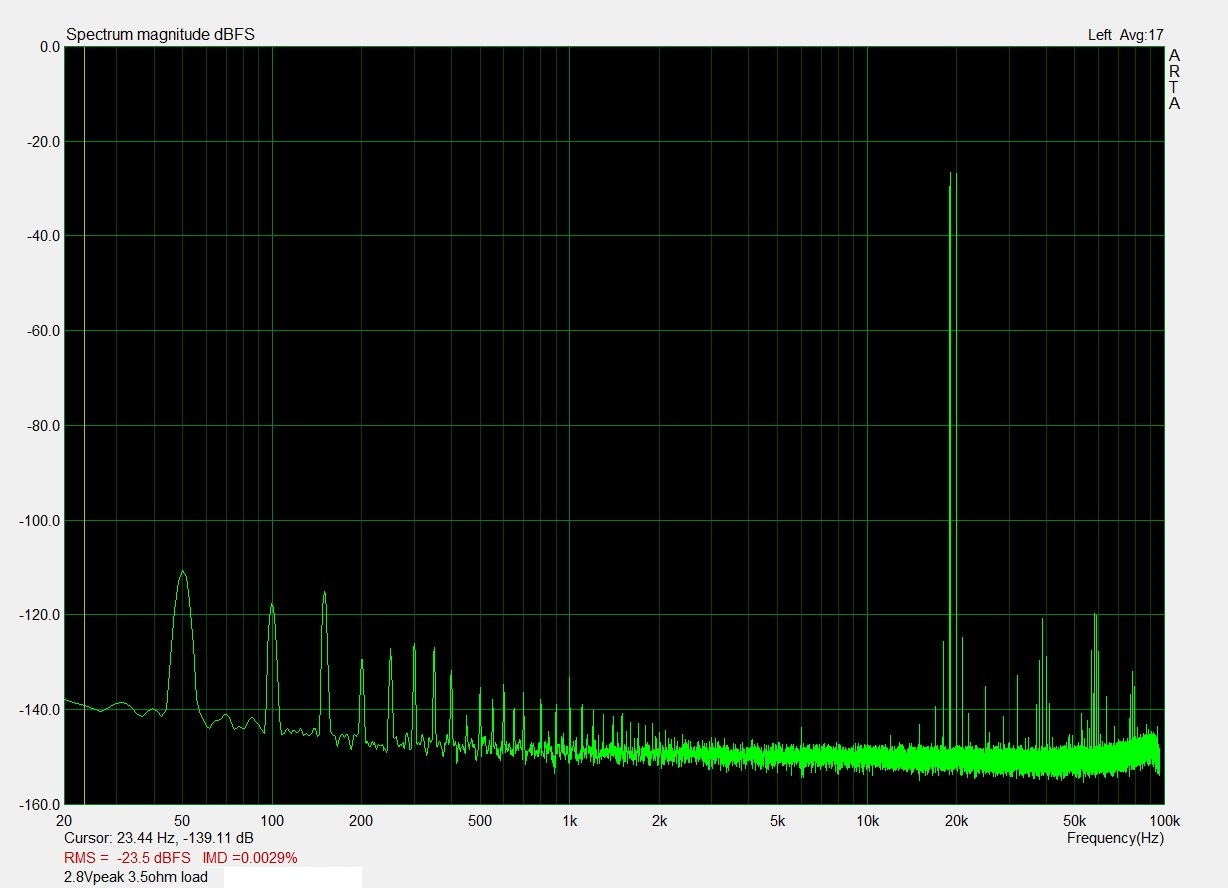Screen dimensions: 1228x888
Task: Click the 2k frequency axis label
Action: pyautogui.click(x=659, y=821)
